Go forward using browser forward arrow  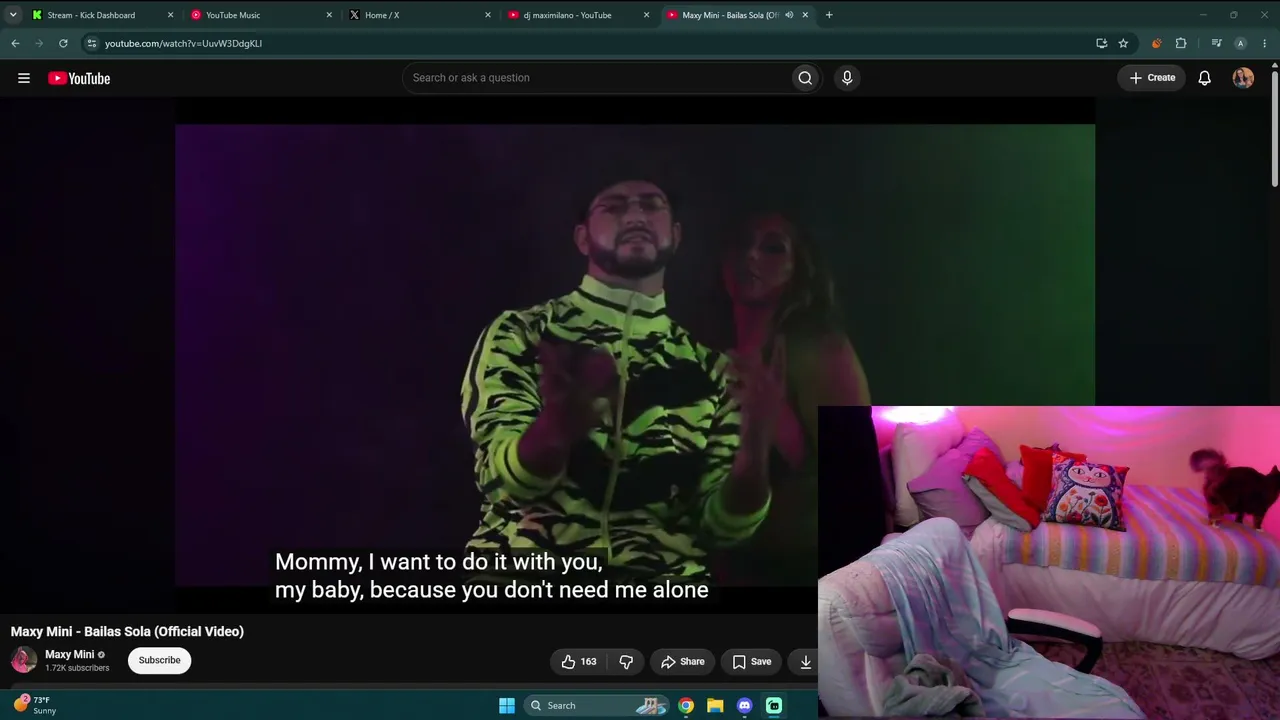[39, 43]
